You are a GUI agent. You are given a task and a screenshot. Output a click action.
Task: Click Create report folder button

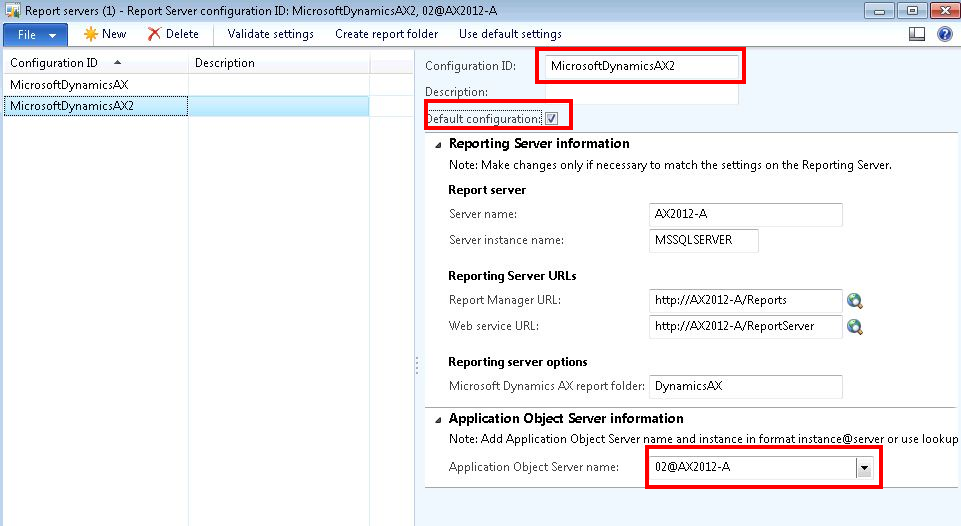point(386,34)
